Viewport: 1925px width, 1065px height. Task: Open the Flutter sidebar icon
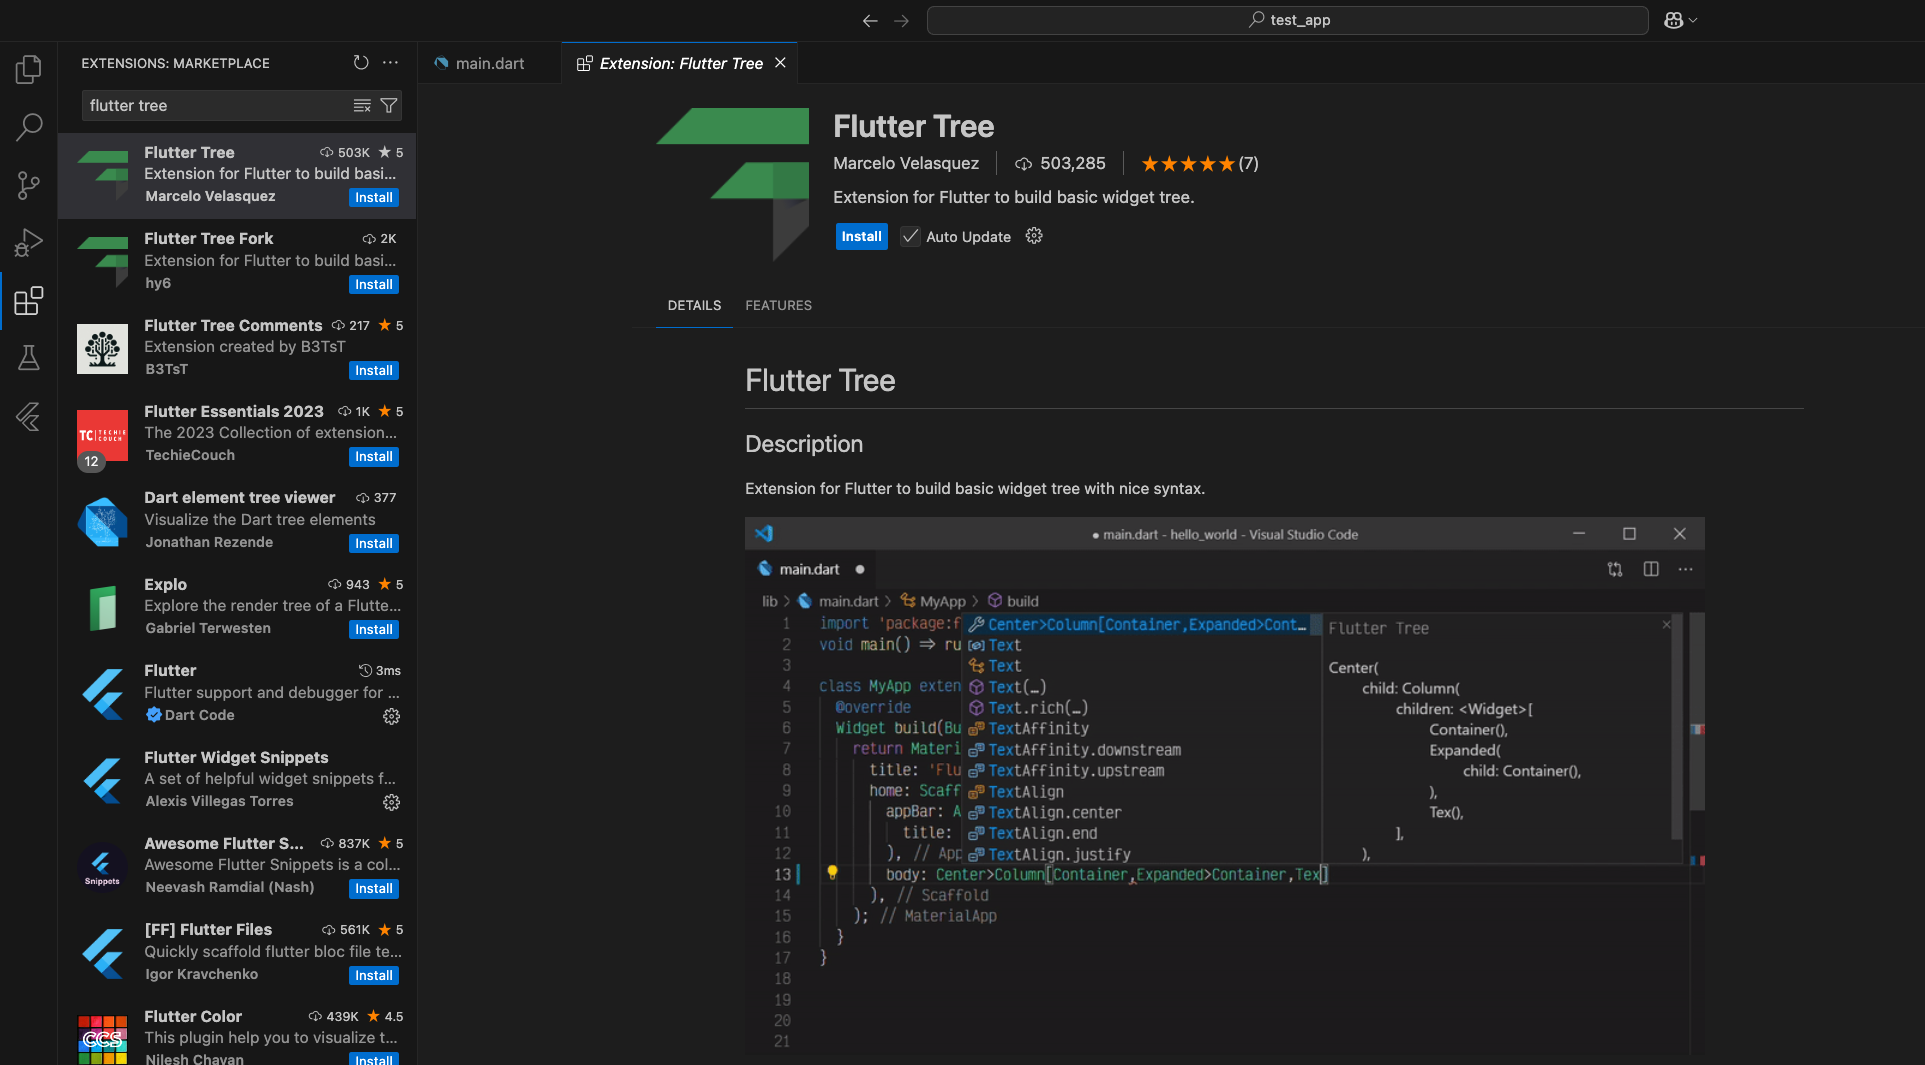[29, 416]
